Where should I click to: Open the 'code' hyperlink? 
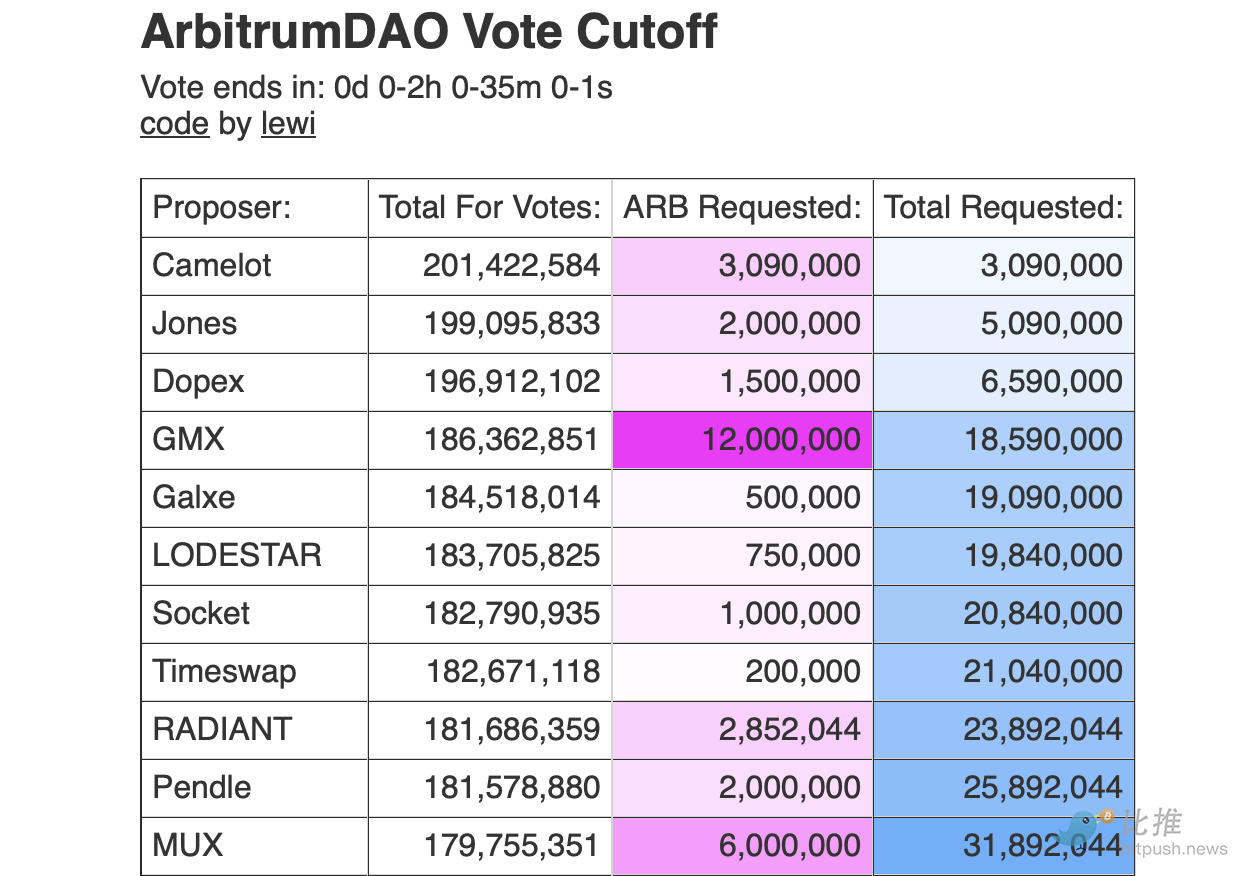pos(174,124)
